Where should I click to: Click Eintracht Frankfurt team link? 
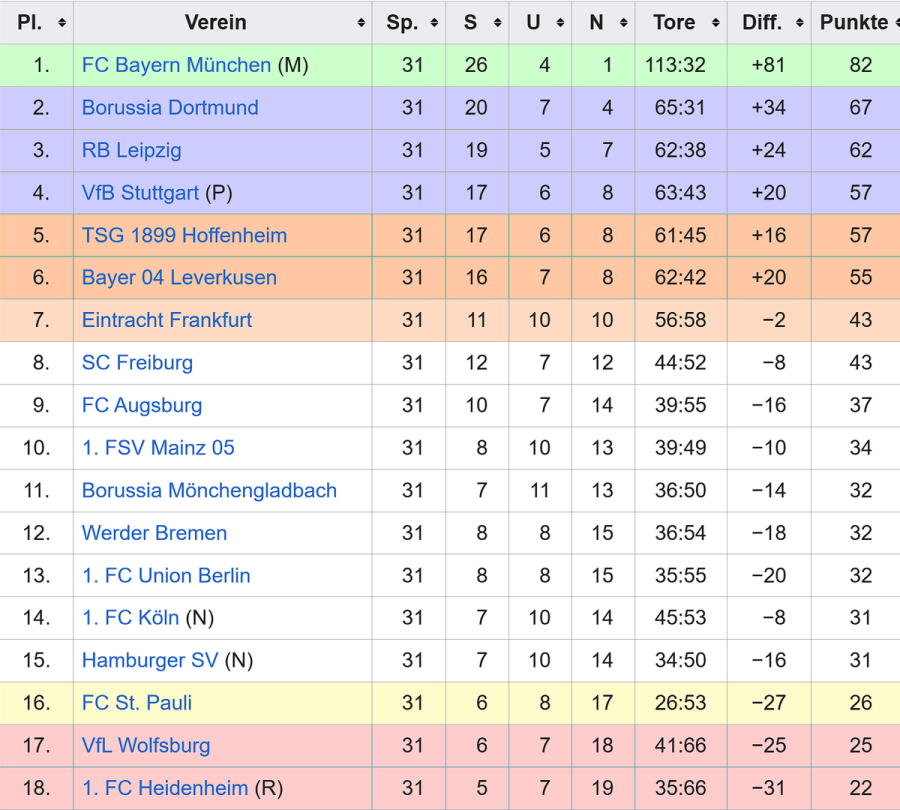167,320
